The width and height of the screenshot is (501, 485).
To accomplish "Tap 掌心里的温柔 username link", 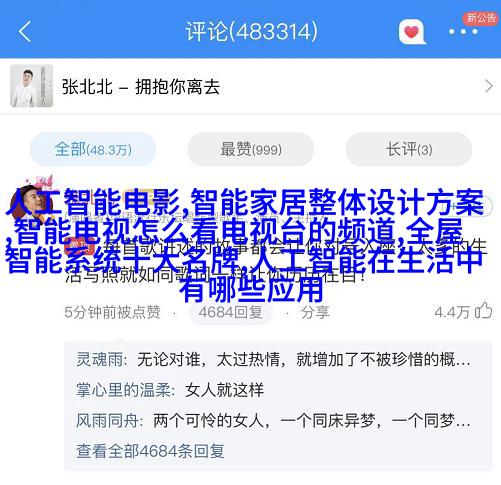I will coord(123,390).
